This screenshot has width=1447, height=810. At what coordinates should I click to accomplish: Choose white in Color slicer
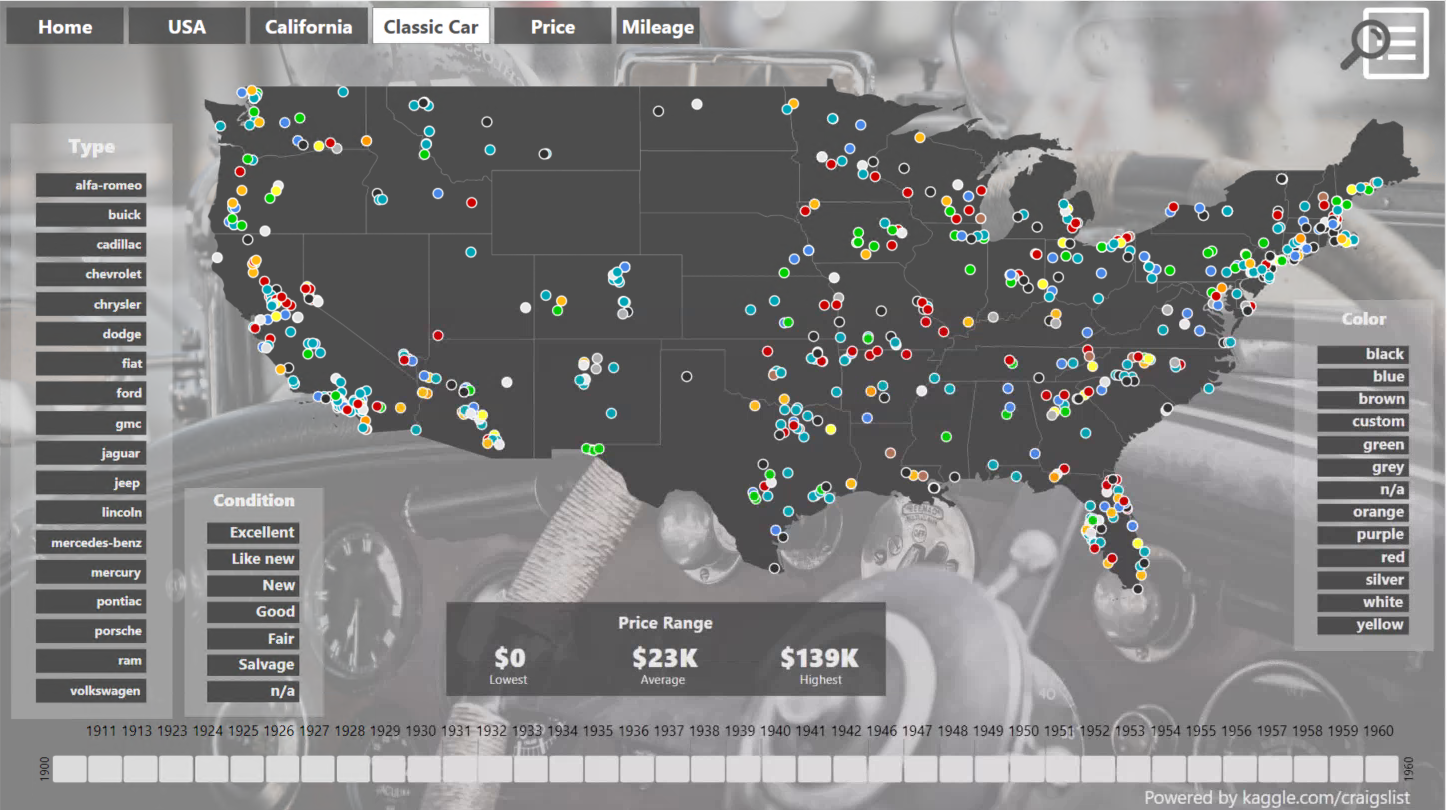tap(1363, 602)
